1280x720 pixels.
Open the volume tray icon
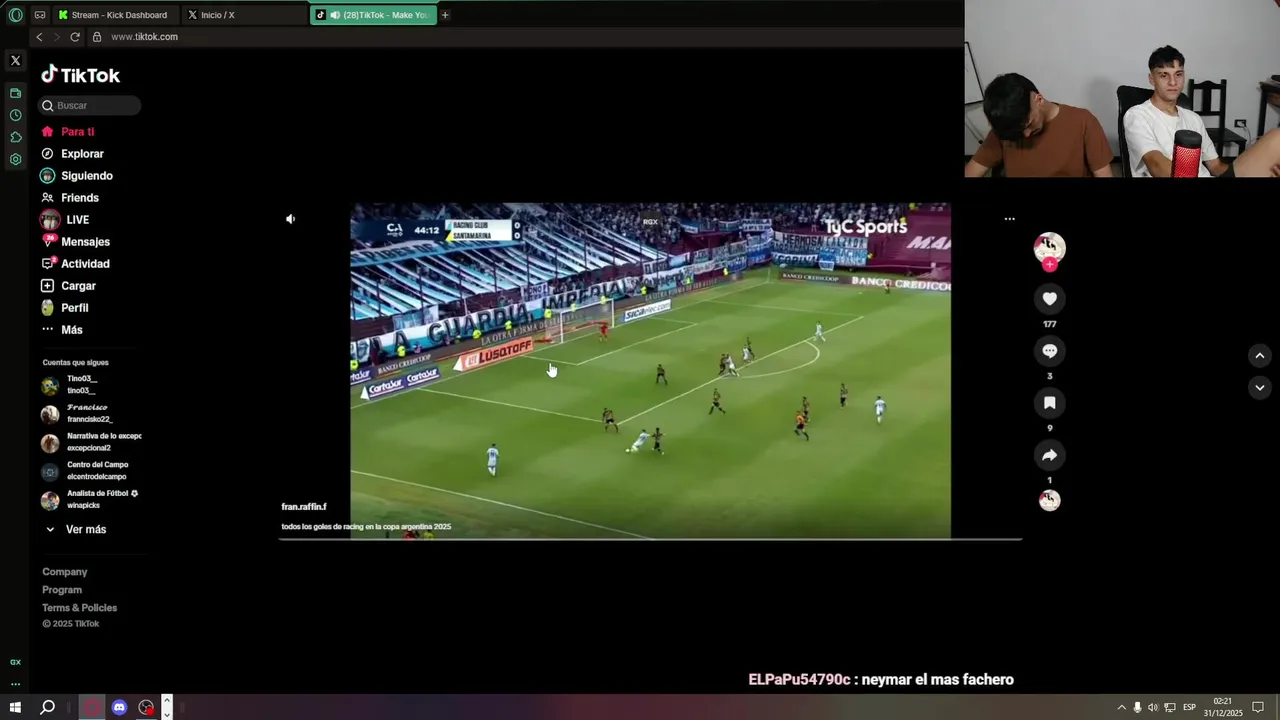[x=1153, y=707]
